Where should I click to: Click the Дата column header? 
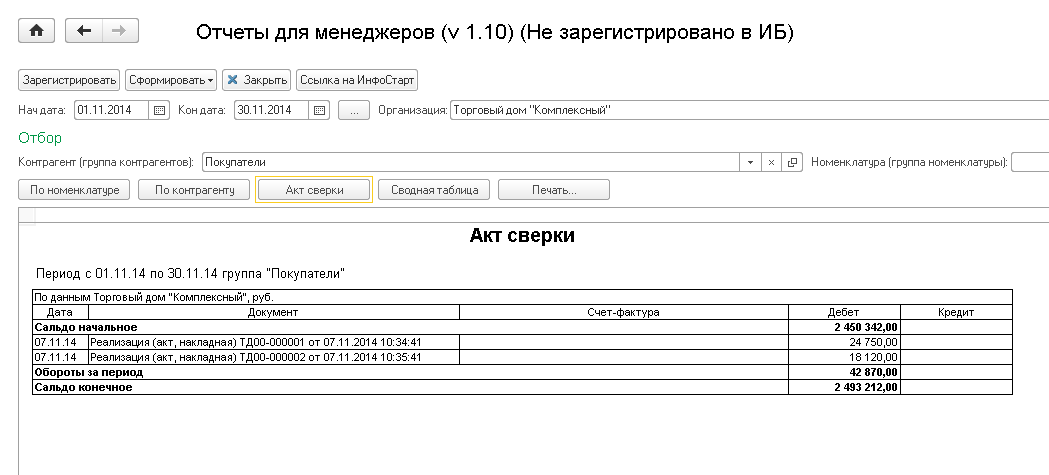pos(60,312)
